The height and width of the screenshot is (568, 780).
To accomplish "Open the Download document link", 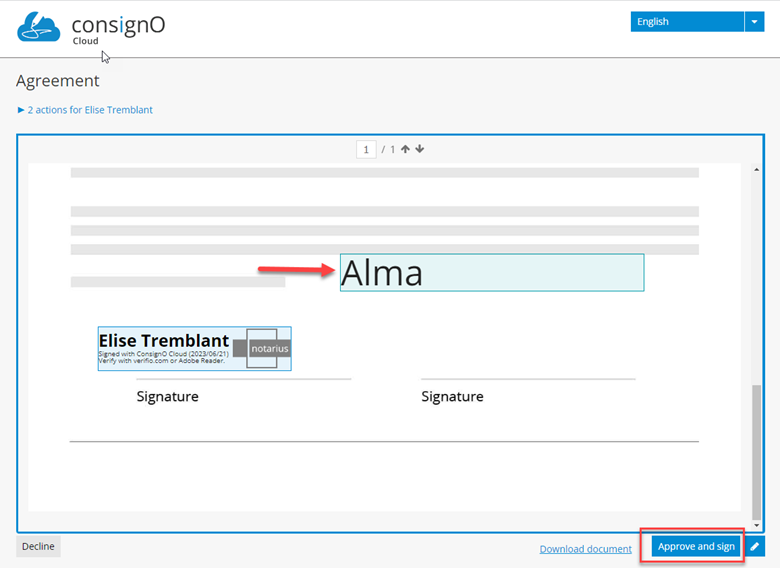I will click(585, 549).
